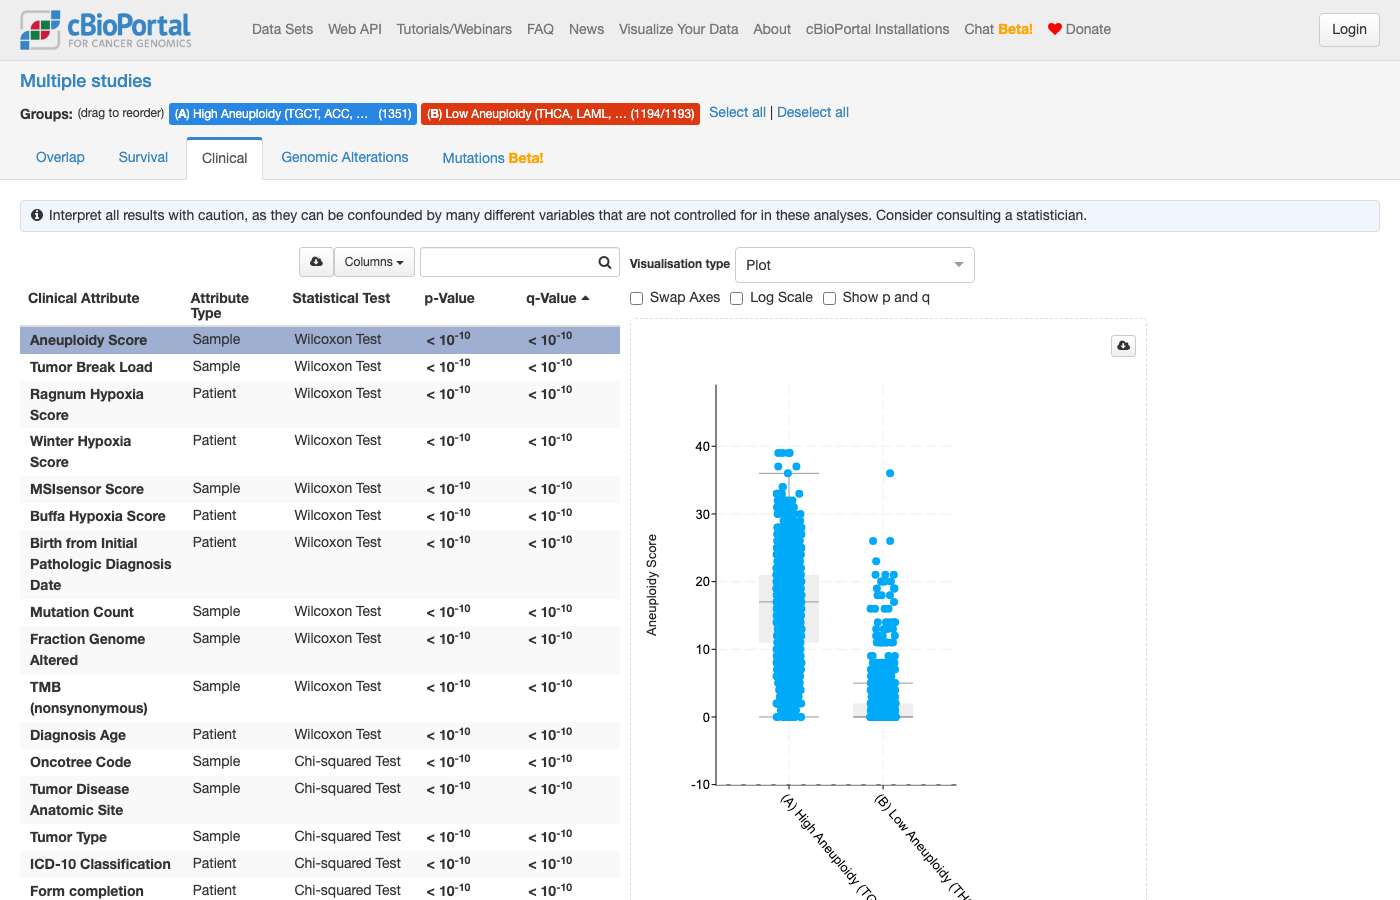This screenshot has height=900, width=1400.
Task: Select the Diagnosis Age row
Action: [x=320, y=735]
